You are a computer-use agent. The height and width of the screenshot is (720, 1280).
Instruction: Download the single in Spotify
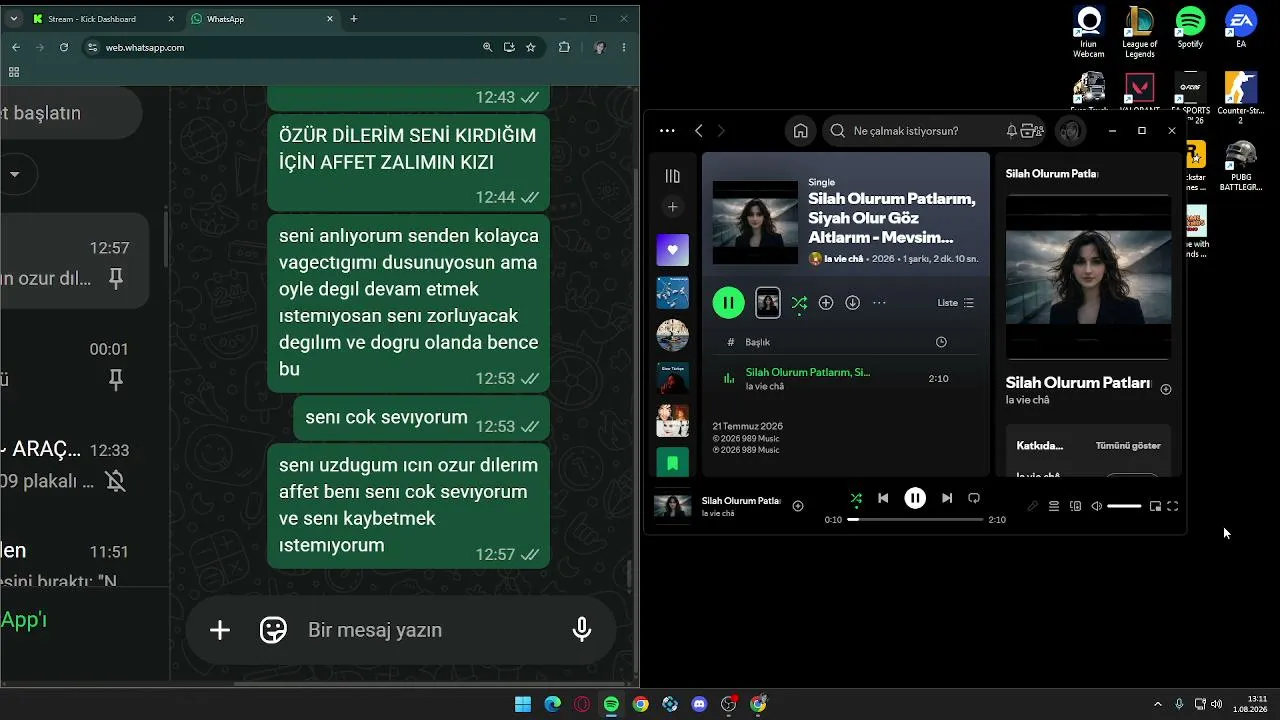853,303
